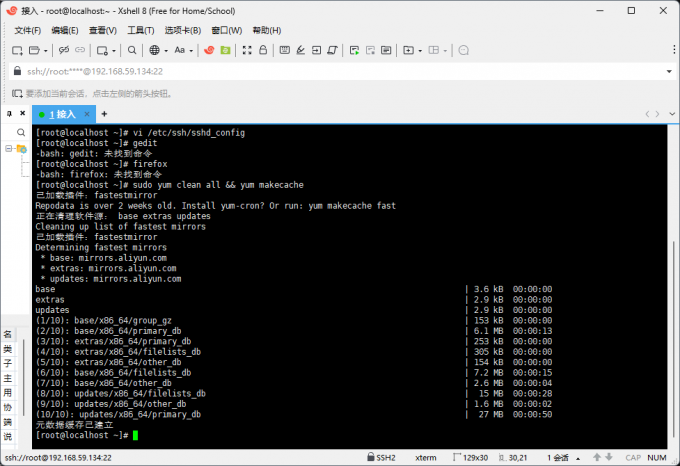Open the 窗口(W) menu

pyautogui.click(x=226, y=30)
